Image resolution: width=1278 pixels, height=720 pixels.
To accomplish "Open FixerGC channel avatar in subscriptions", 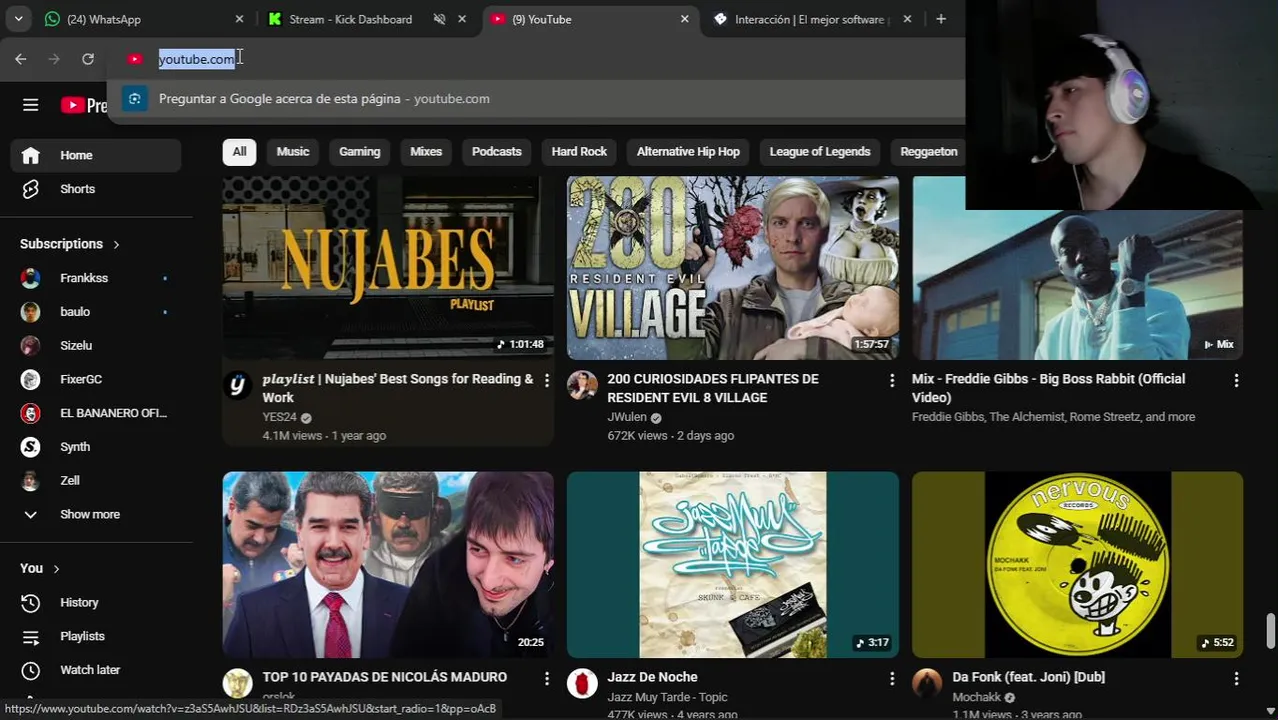I will tap(31, 379).
